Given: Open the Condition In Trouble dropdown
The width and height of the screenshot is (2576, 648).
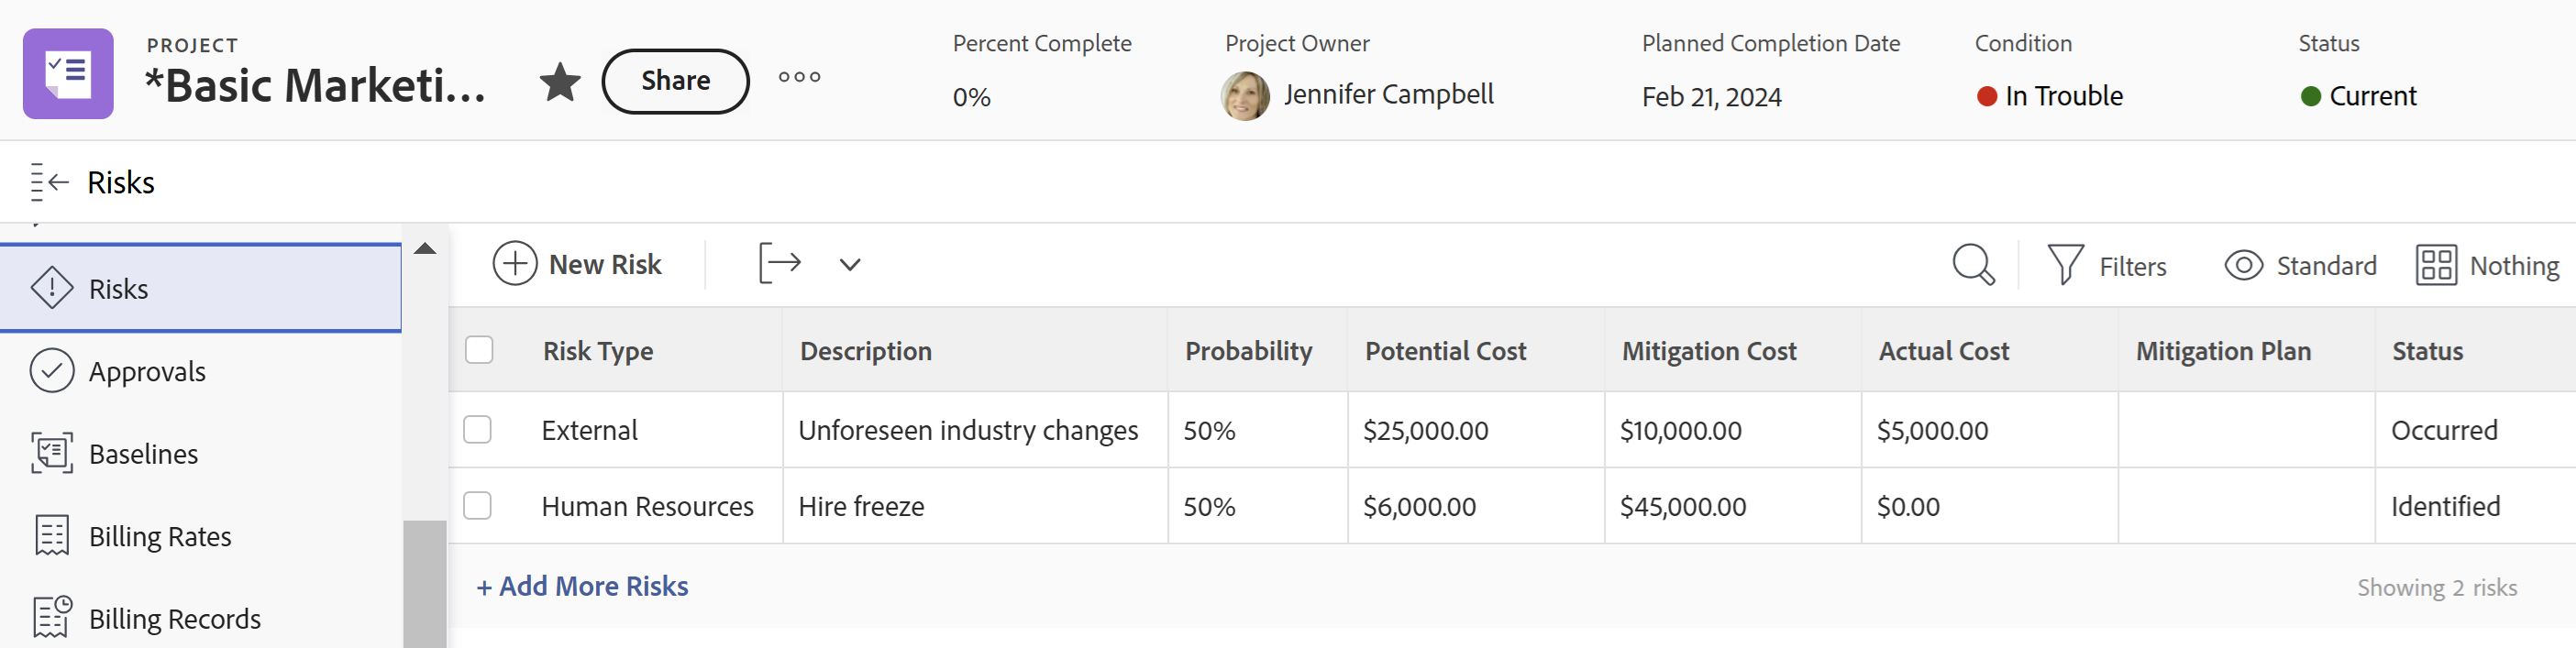Looking at the screenshot, I should coord(2051,96).
